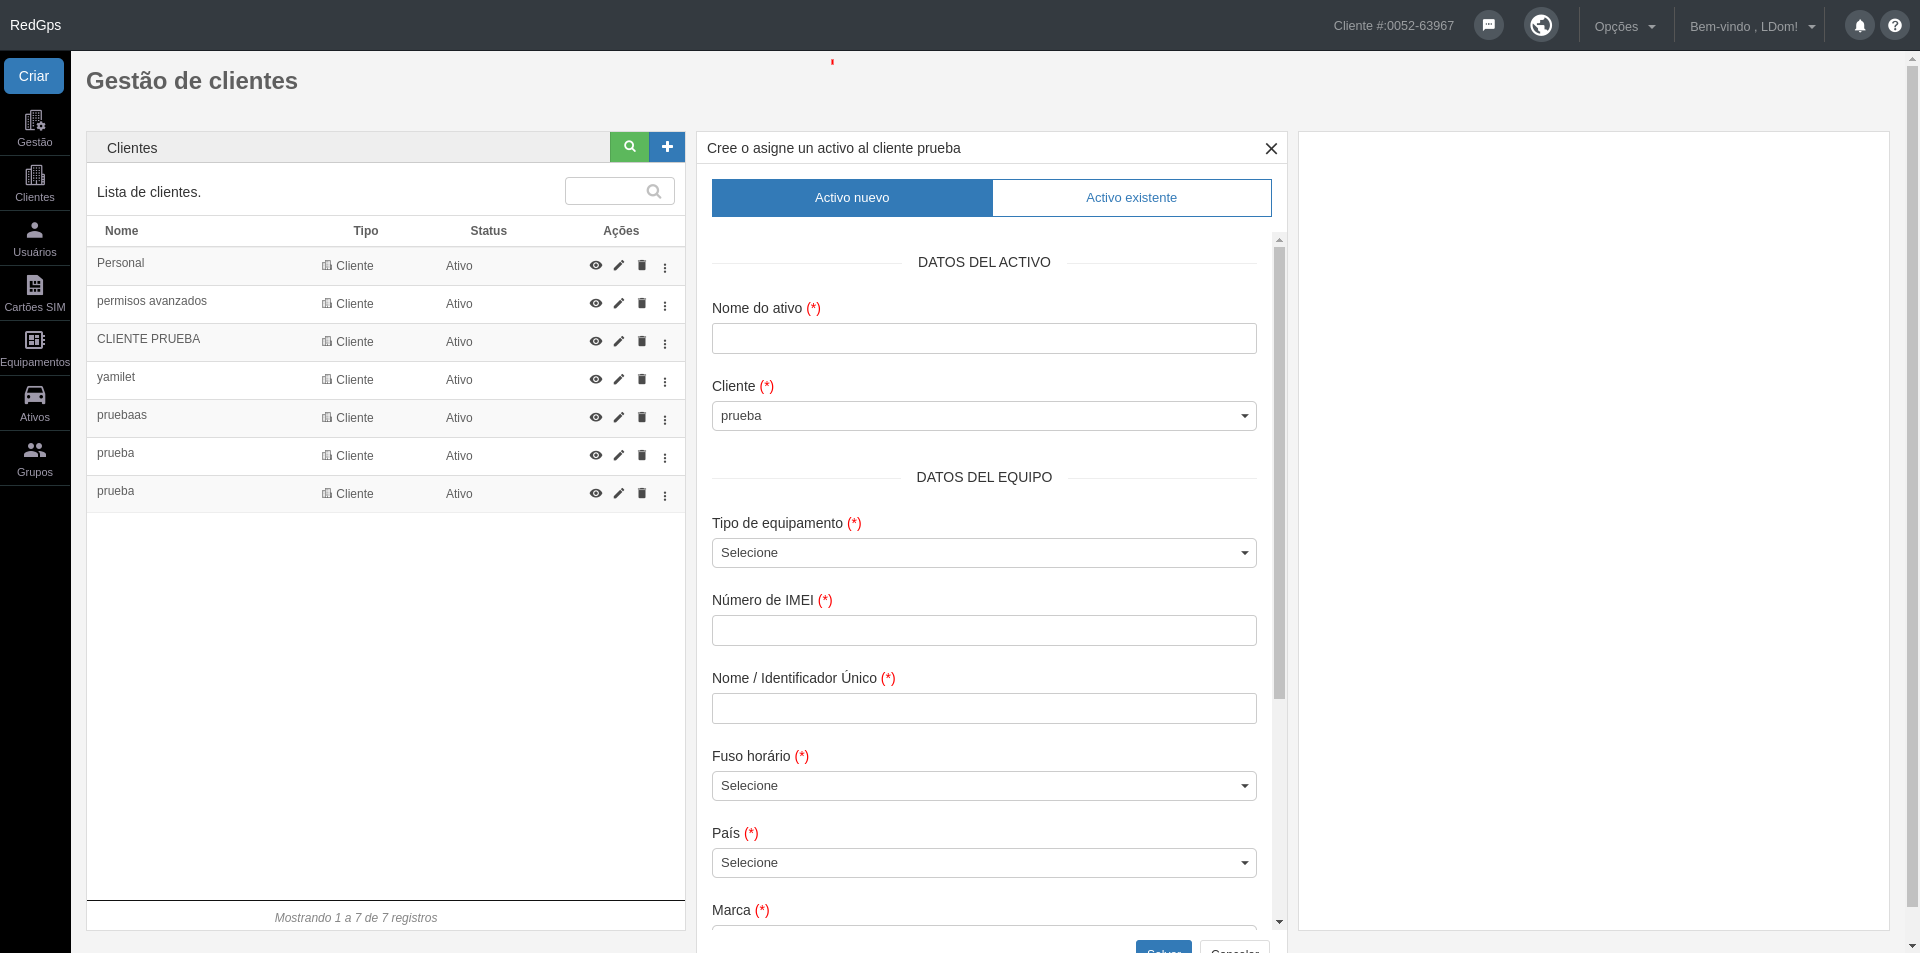
Task: Expand the Bem-vindo user menu
Action: click(x=1752, y=27)
